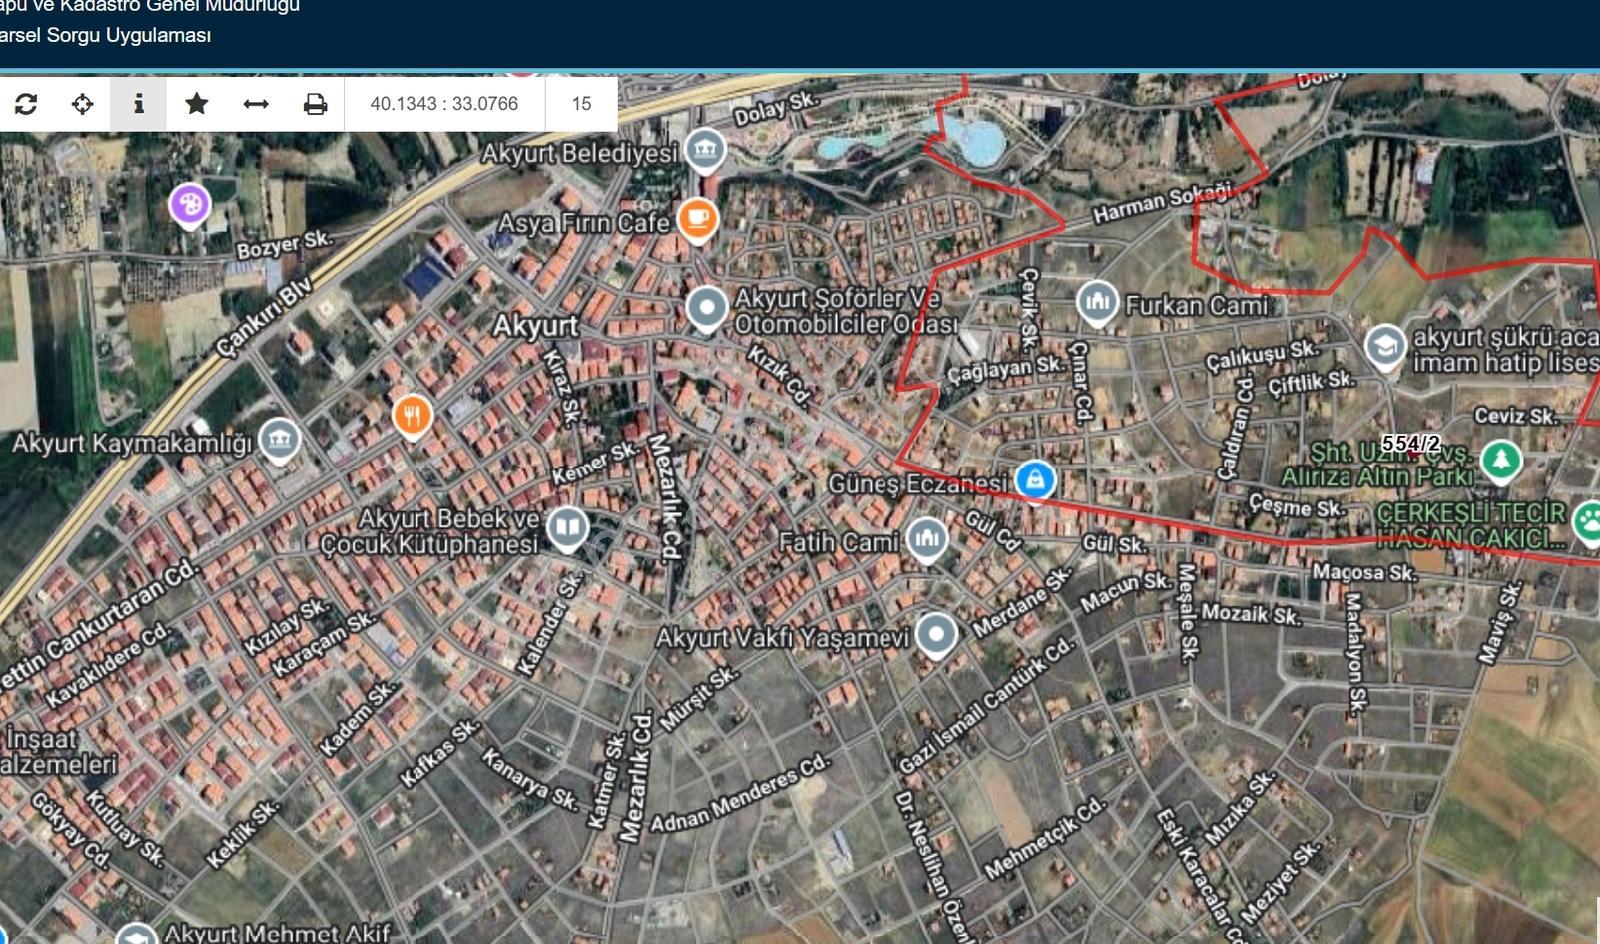Image resolution: width=1600 pixels, height=944 pixels.
Task: Click the Karaçam Sk. label
Action: (324, 643)
